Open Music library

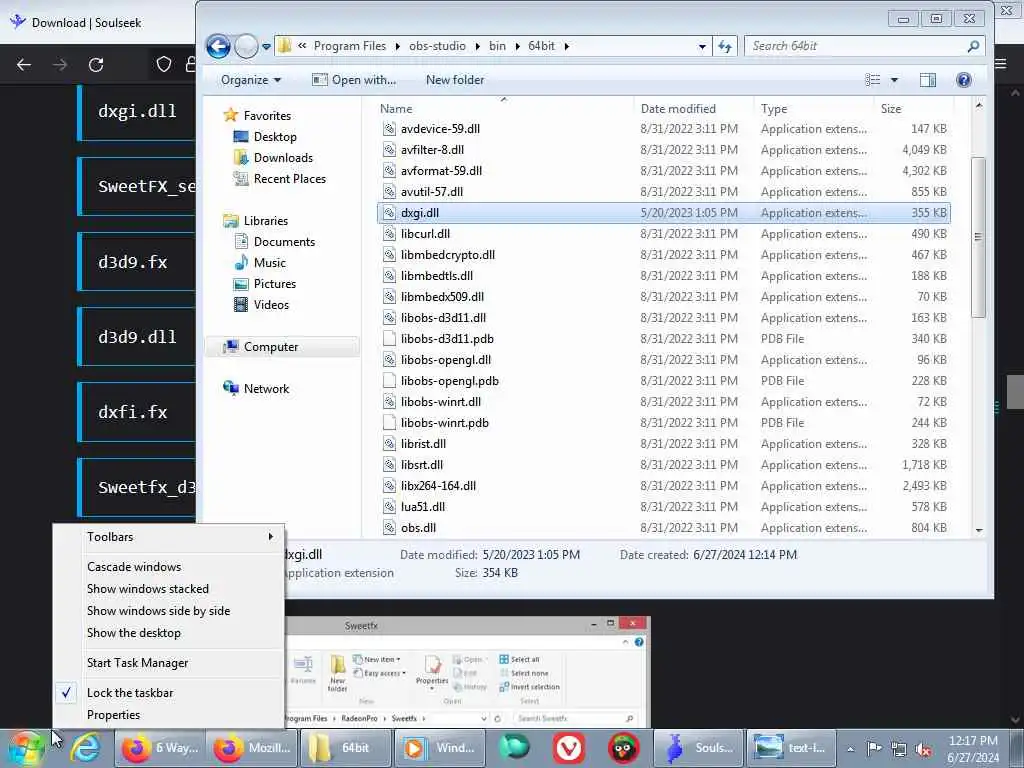coord(269,263)
